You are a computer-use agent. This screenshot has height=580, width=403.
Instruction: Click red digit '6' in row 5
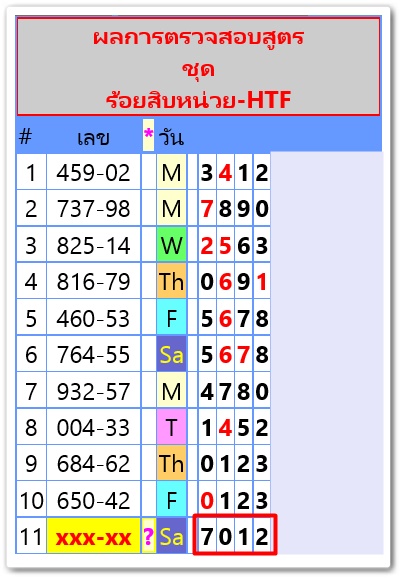click(225, 318)
